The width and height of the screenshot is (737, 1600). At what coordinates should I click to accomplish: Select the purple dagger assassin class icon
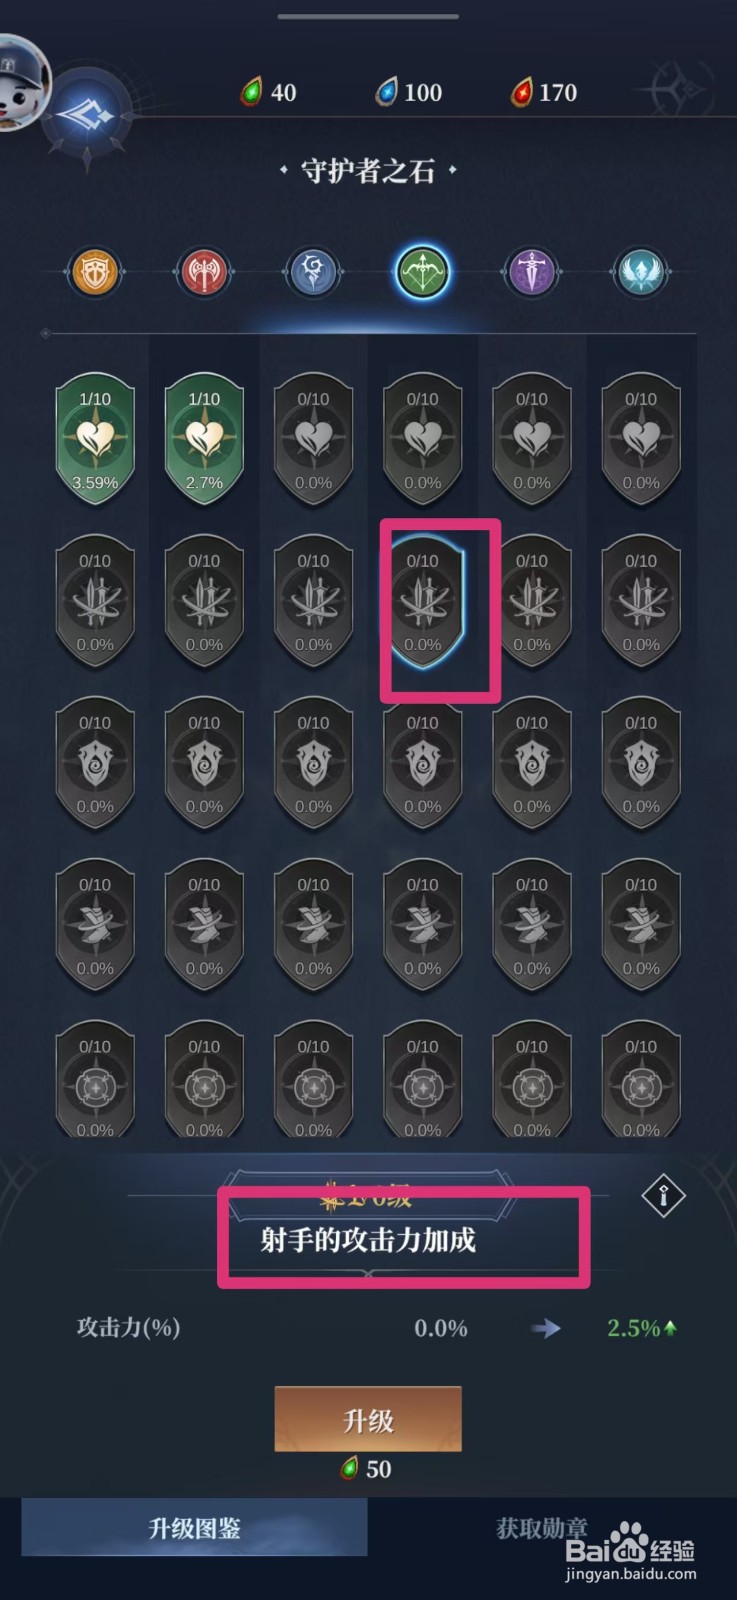(x=531, y=271)
